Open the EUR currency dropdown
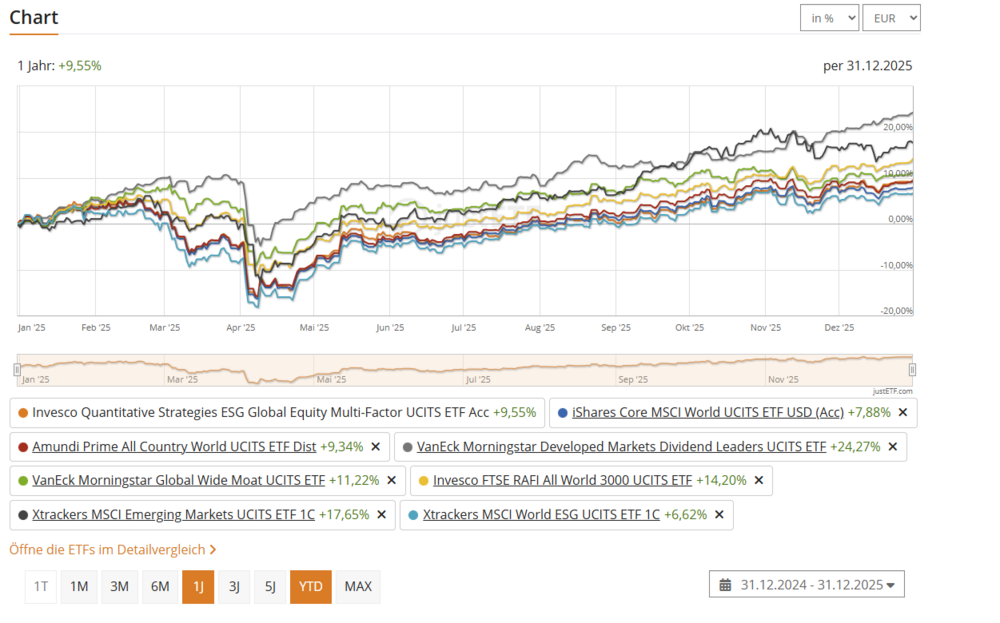The height and width of the screenshot is (623, 1000). (x=890, y=18)
